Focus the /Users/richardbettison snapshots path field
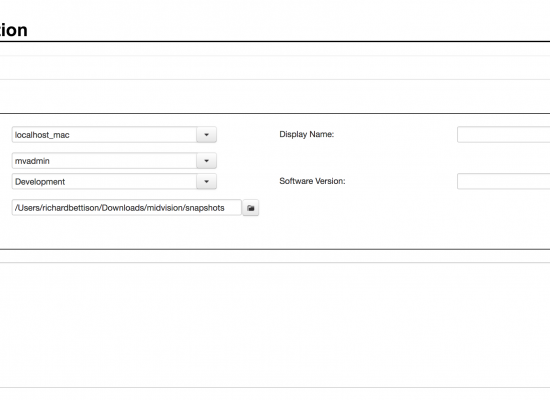Screen dimensions: 550x400 point(127,208)
